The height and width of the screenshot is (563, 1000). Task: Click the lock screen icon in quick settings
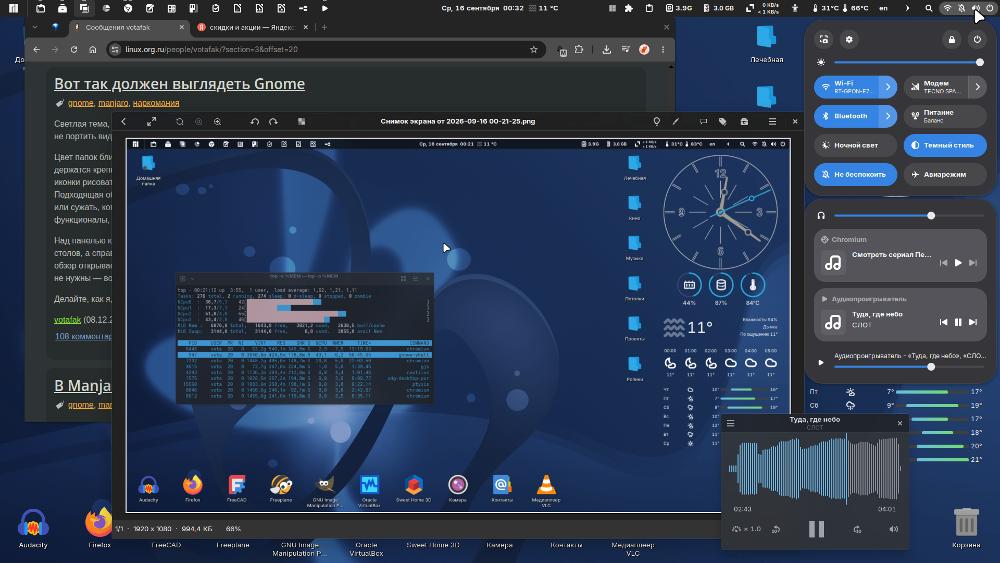(952, 40)
